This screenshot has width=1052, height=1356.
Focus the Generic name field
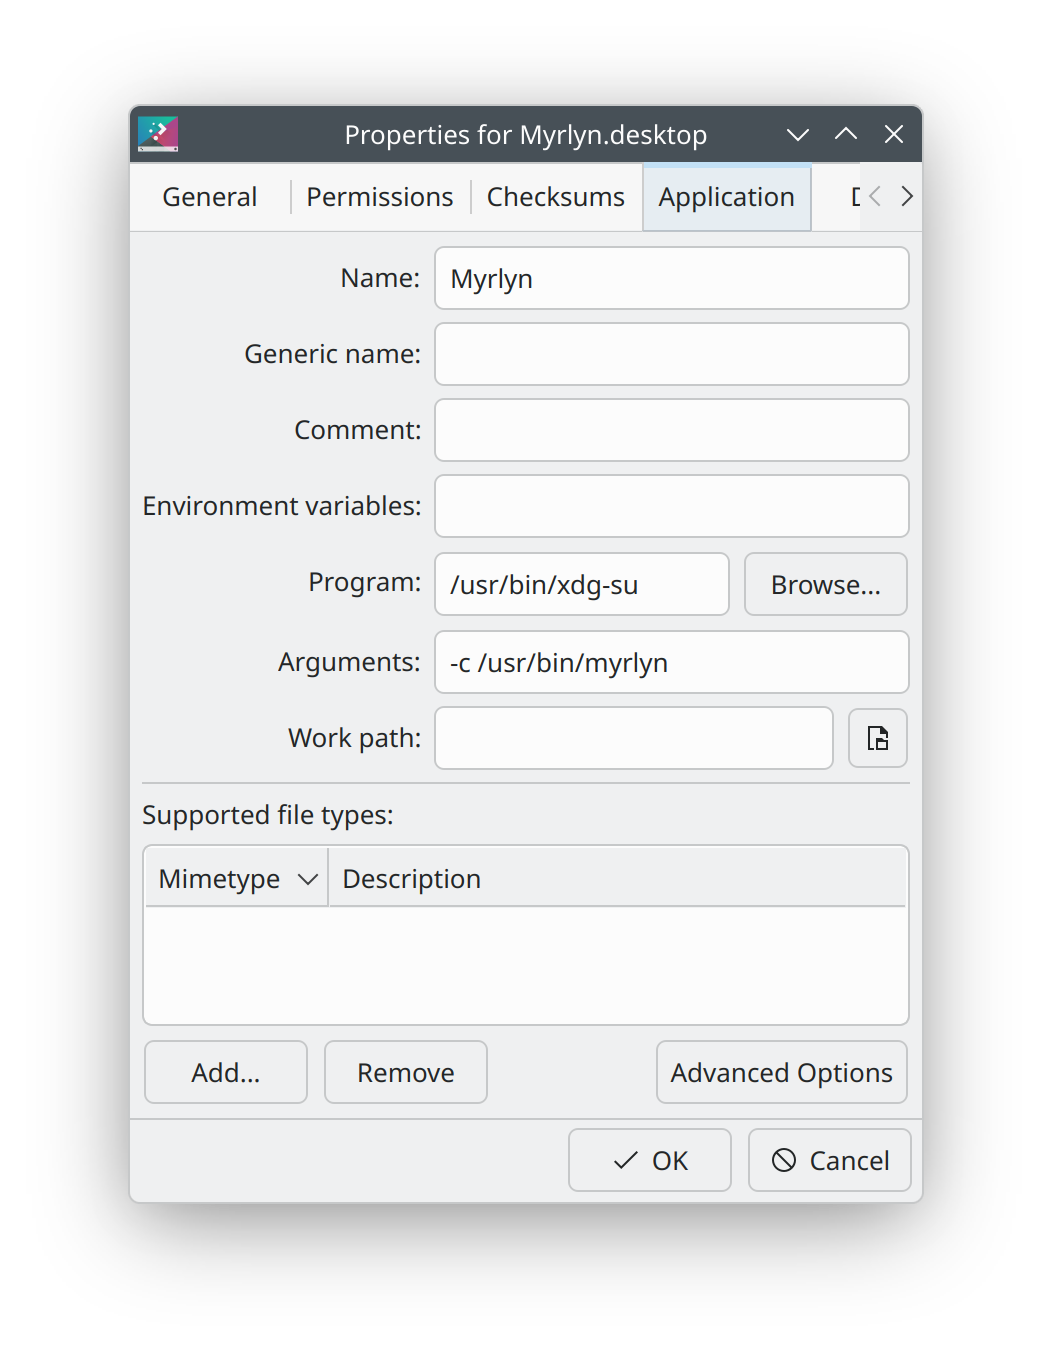tap(672, 354)
